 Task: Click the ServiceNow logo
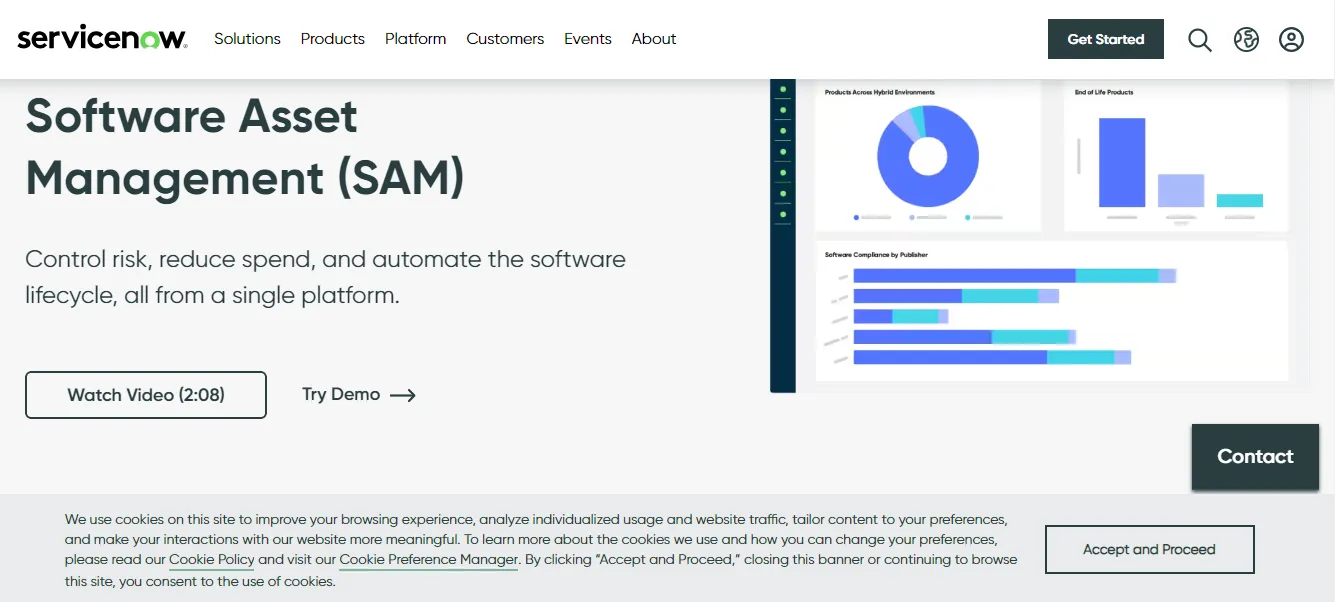coord(102,39)
